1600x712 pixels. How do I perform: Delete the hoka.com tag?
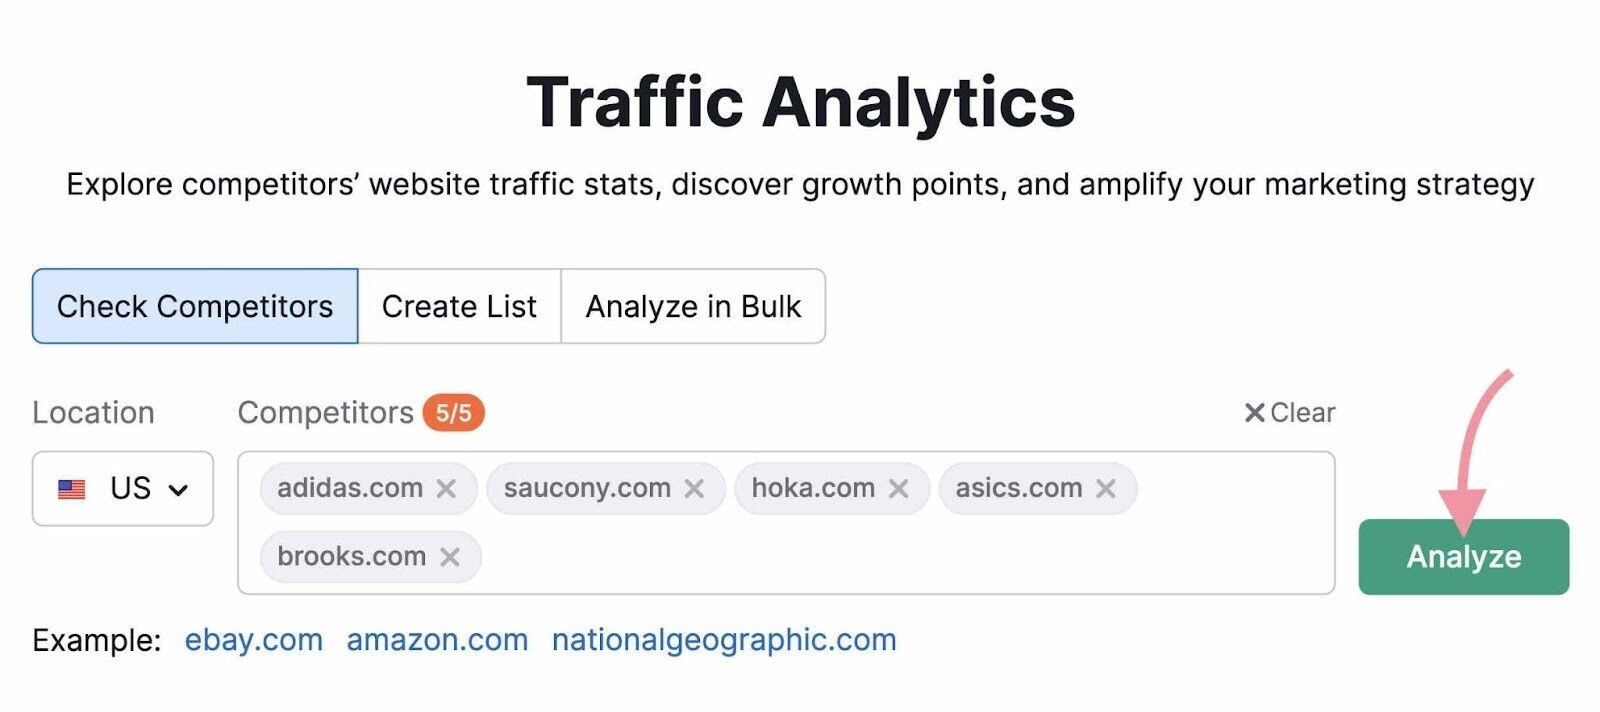click(x=899, y=488)
